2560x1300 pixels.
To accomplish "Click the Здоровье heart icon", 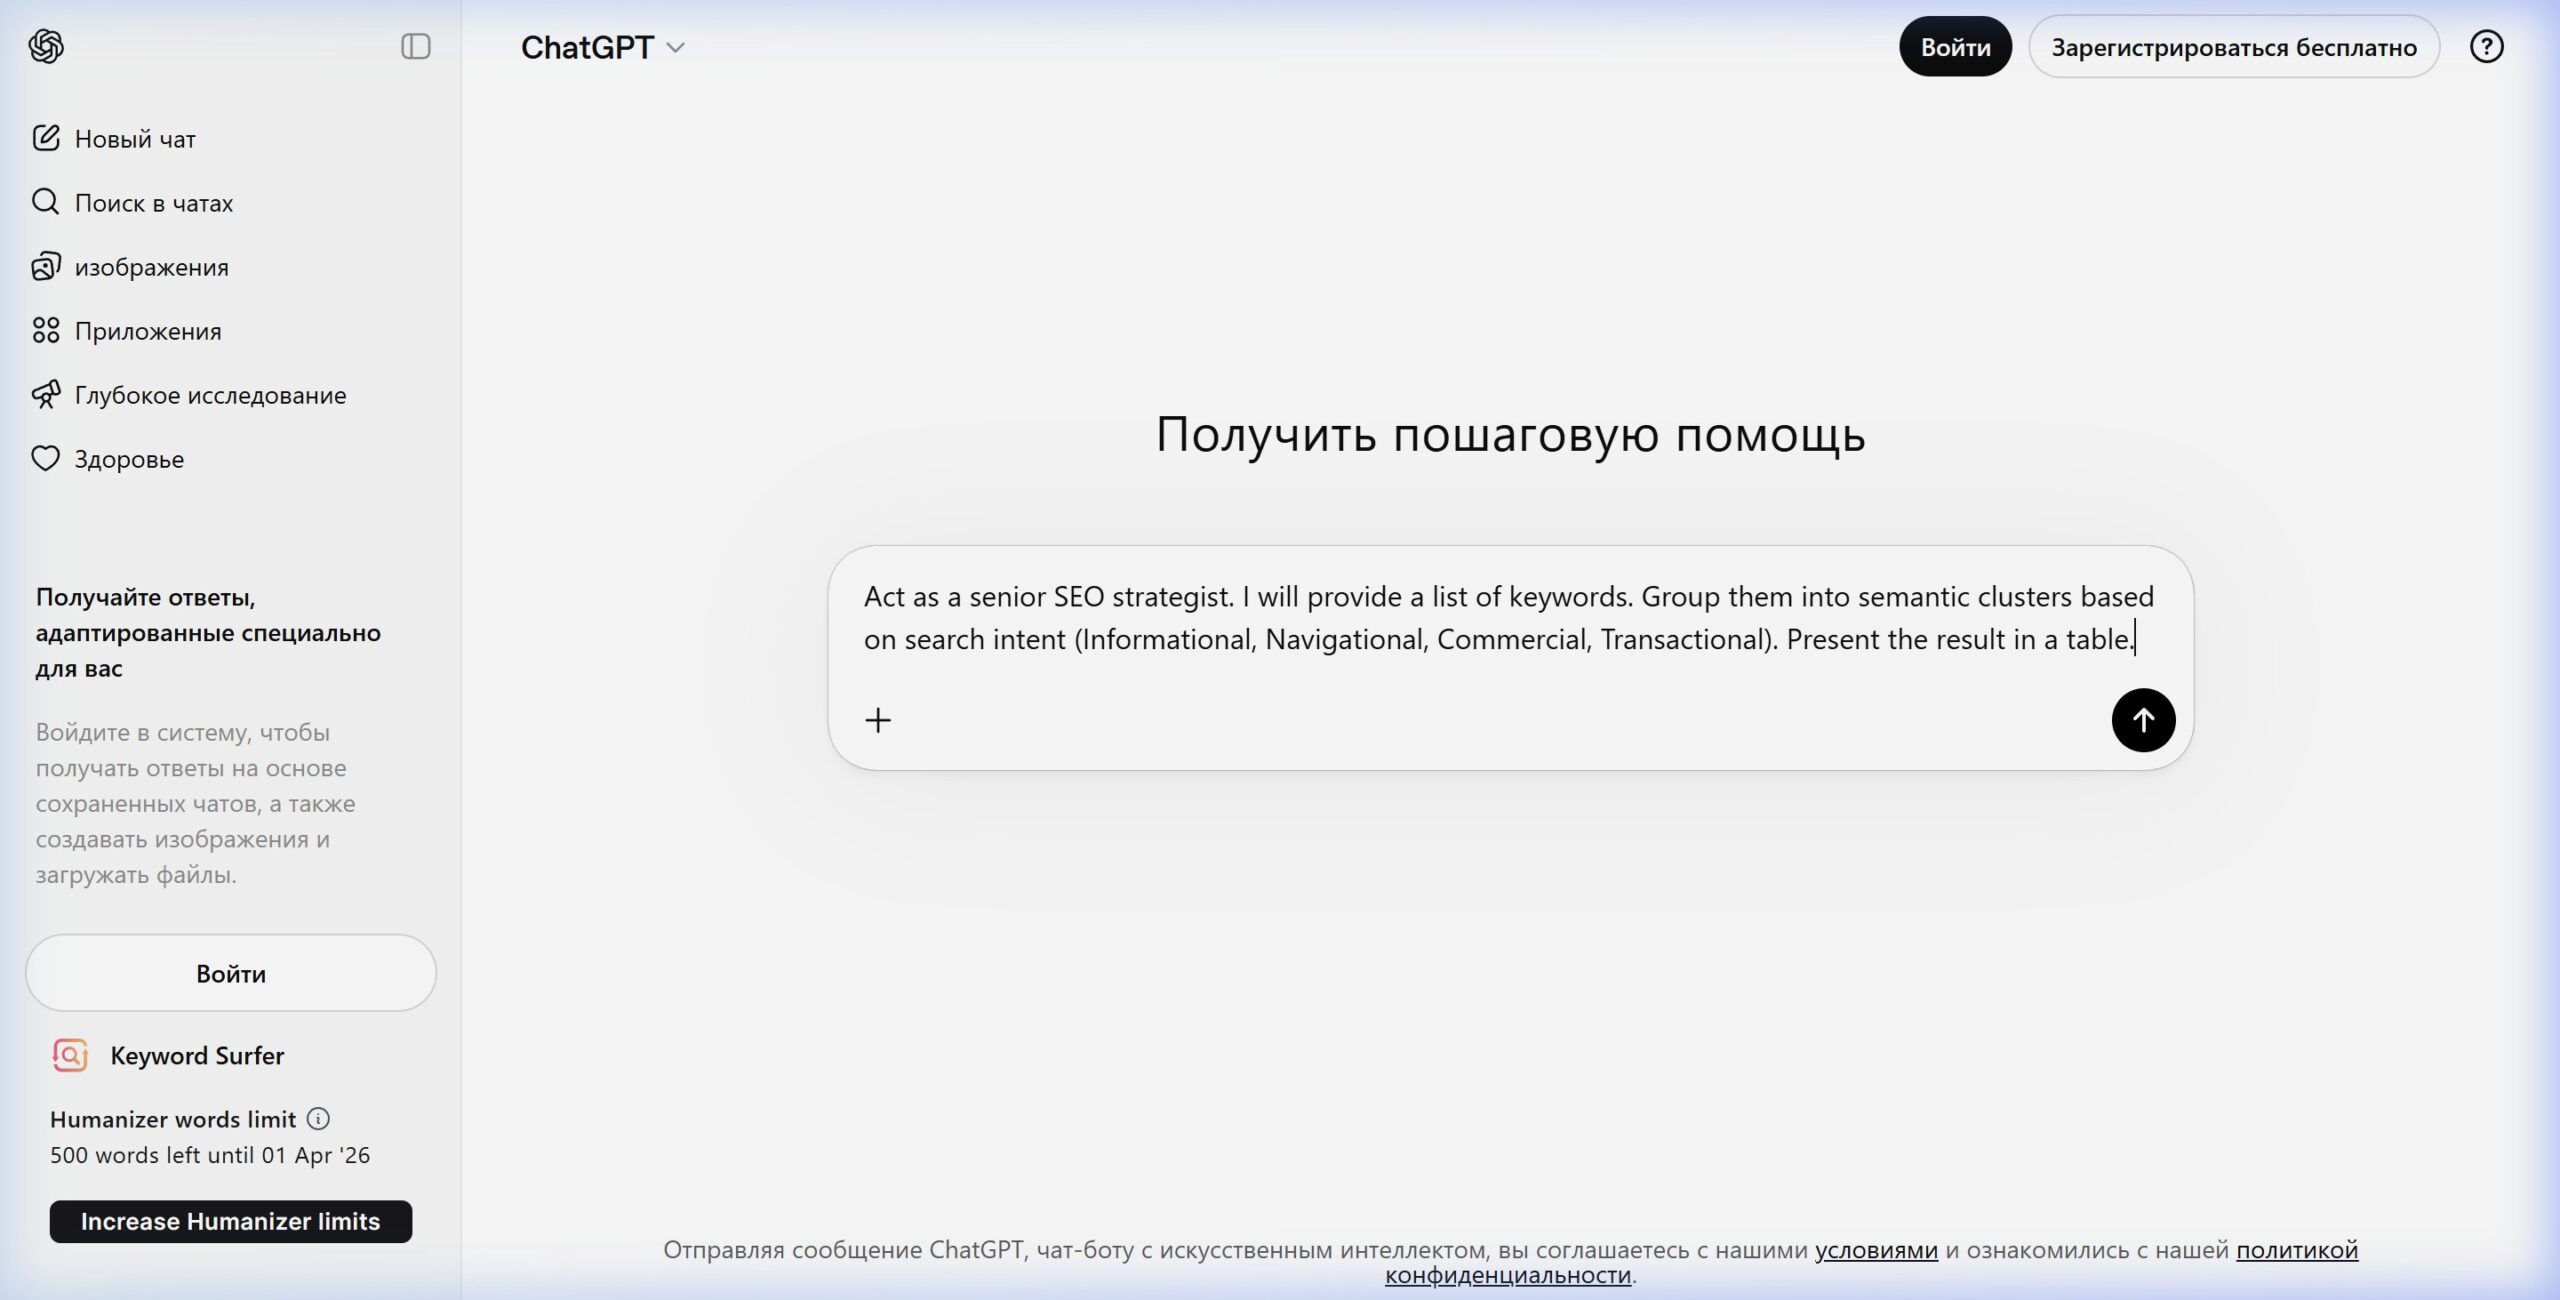I will [x=46, y=458].
